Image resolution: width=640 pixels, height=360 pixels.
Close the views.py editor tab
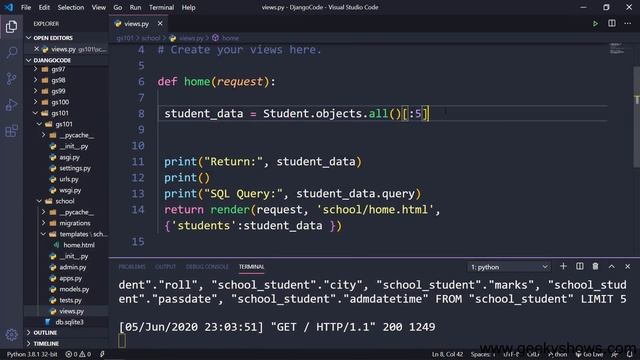pos(160,24)
